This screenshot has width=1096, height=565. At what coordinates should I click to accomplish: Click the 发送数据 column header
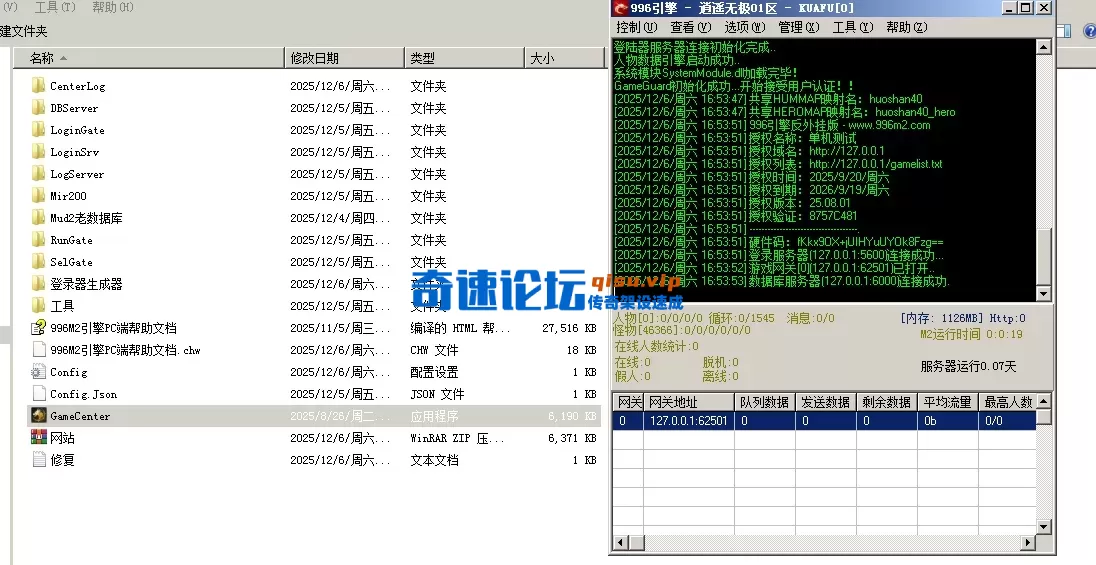pyautogui.click(x=825, y=402)
